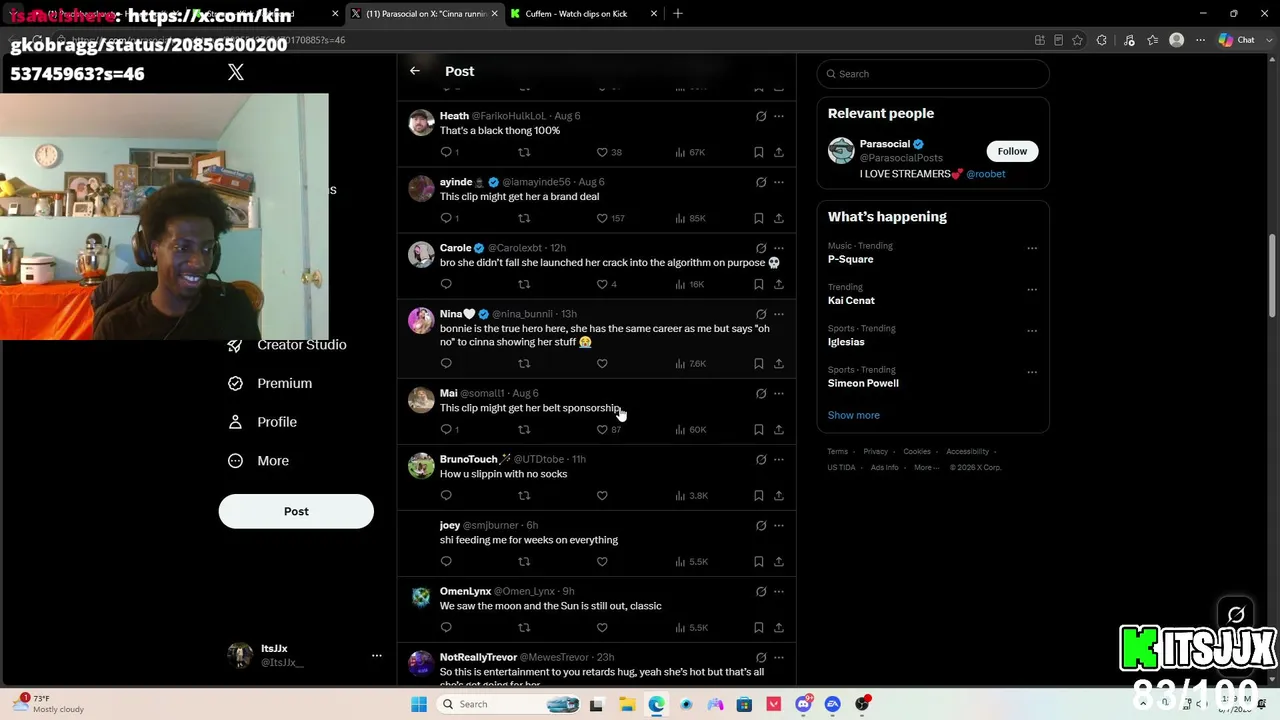
Task: Repost BrunoTouch's no socks reply
Action: point(524,495)
